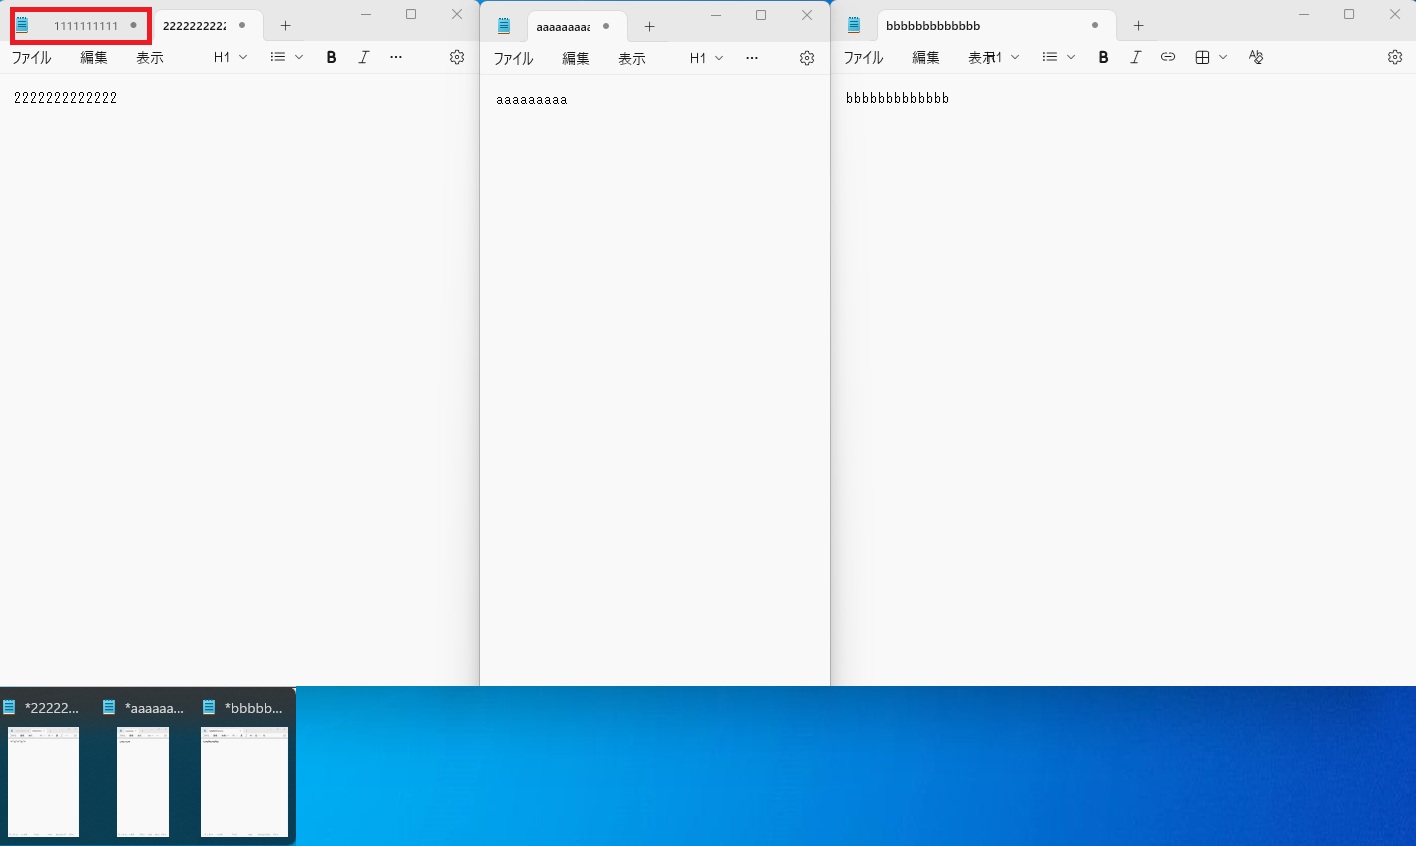Screen dimensions: 1416x846
Task: Expand the H1 heading dropdown in aaaaaaaaa window
Action: [x=706, y=59]
